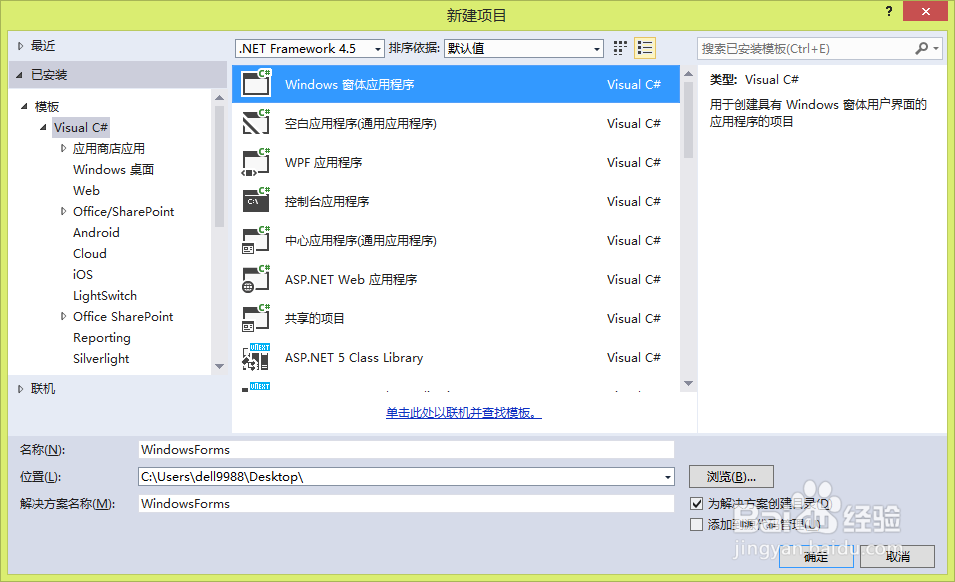Click the 名称 input field

(x=406, y=449)
